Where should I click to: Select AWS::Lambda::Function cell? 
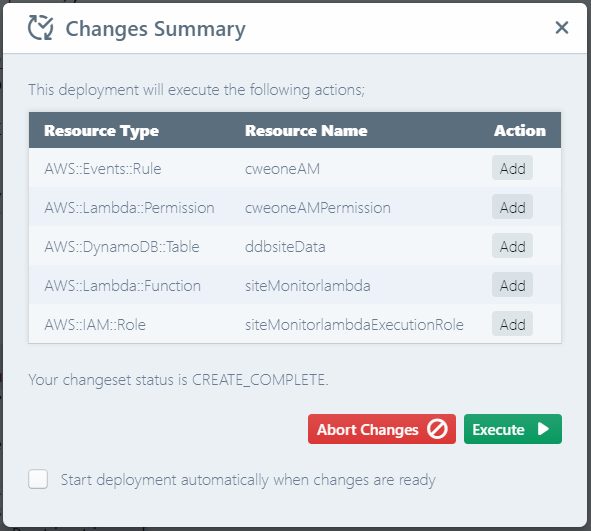(x=122, y=286)
